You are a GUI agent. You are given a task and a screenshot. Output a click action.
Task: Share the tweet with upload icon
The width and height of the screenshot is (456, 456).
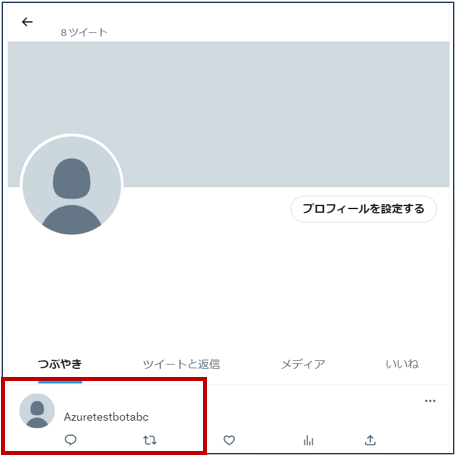click(370, 440)
